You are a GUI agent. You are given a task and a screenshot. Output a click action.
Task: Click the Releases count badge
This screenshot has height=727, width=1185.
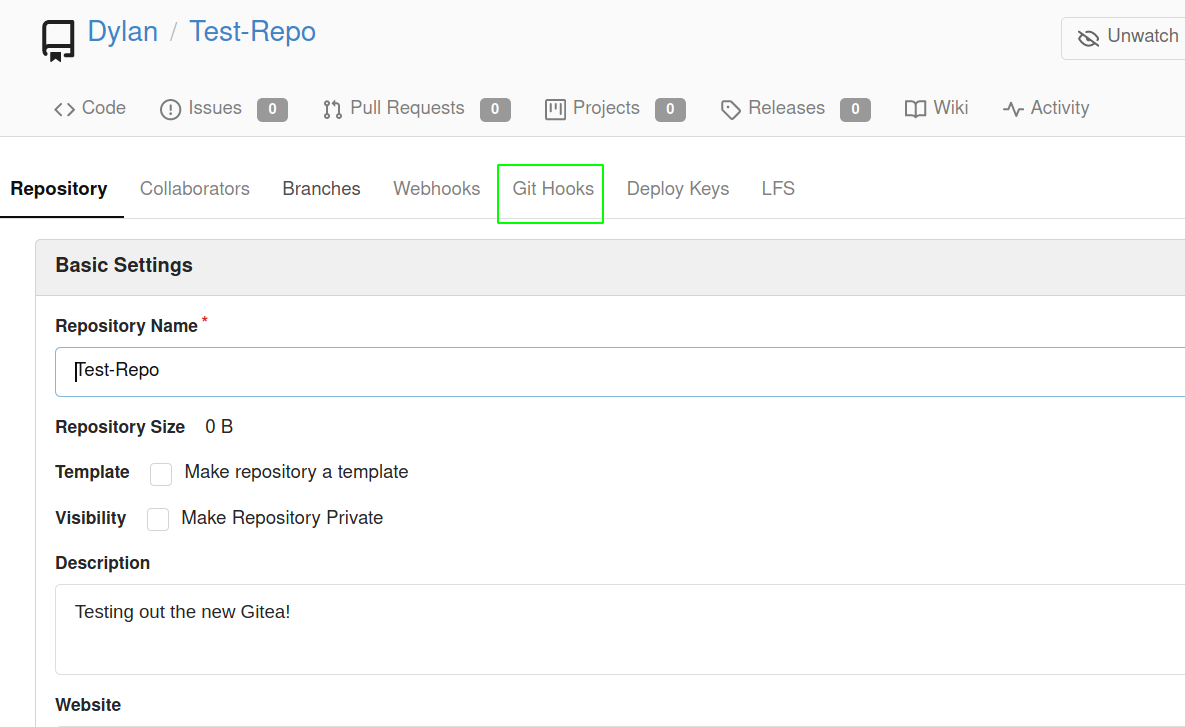[855, 110]
